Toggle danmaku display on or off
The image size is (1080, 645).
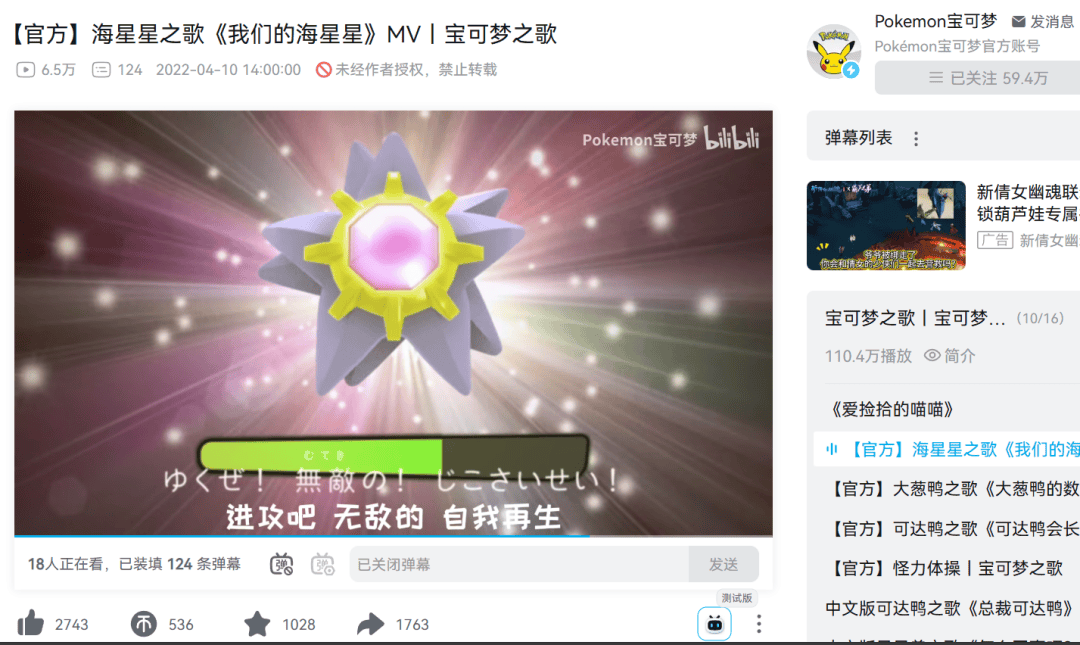point(281,564)
